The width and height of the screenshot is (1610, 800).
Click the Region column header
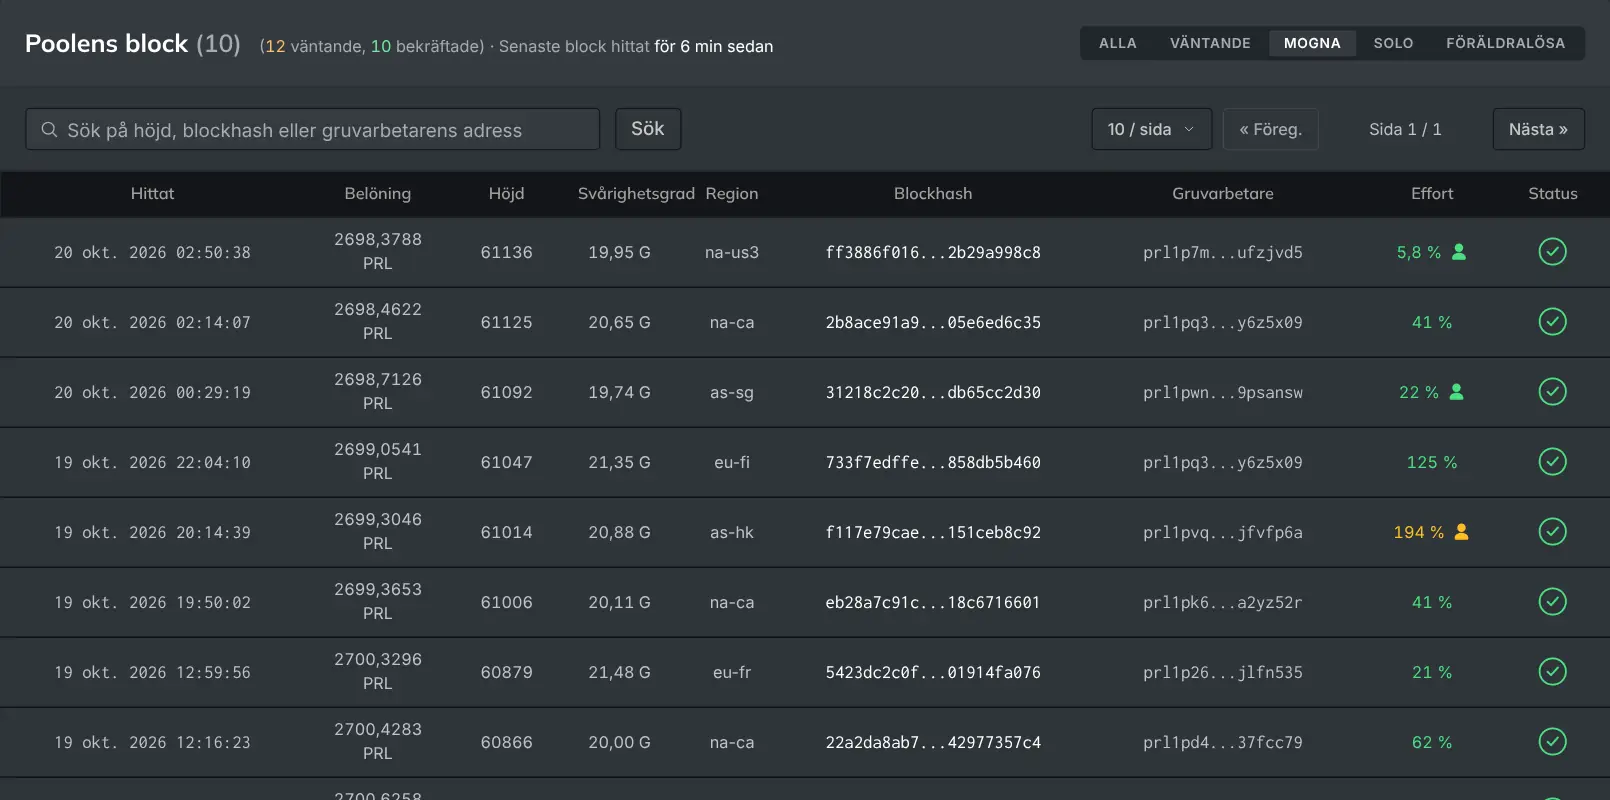(x=732, y=193)
